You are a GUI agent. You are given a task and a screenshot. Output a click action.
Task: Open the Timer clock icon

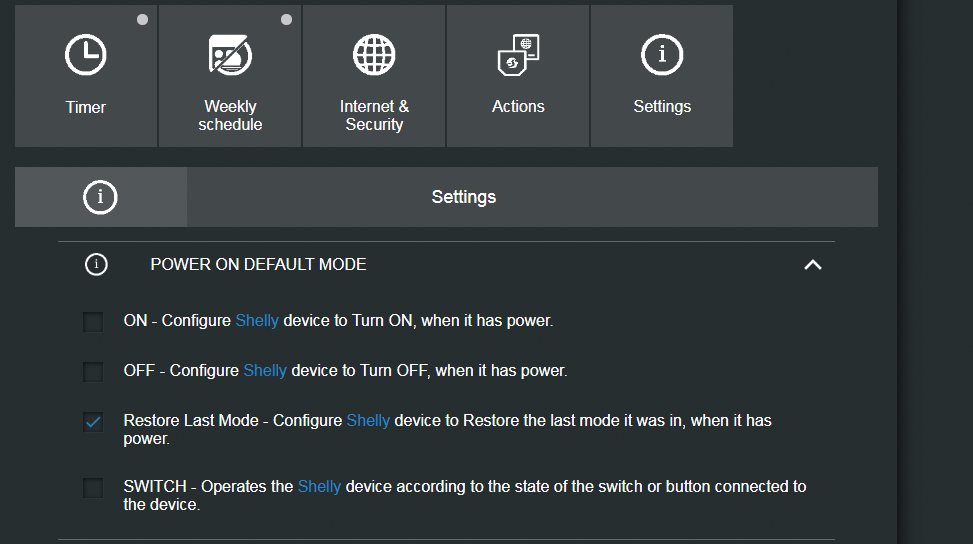pyautogui.click(x=86, y=55)
